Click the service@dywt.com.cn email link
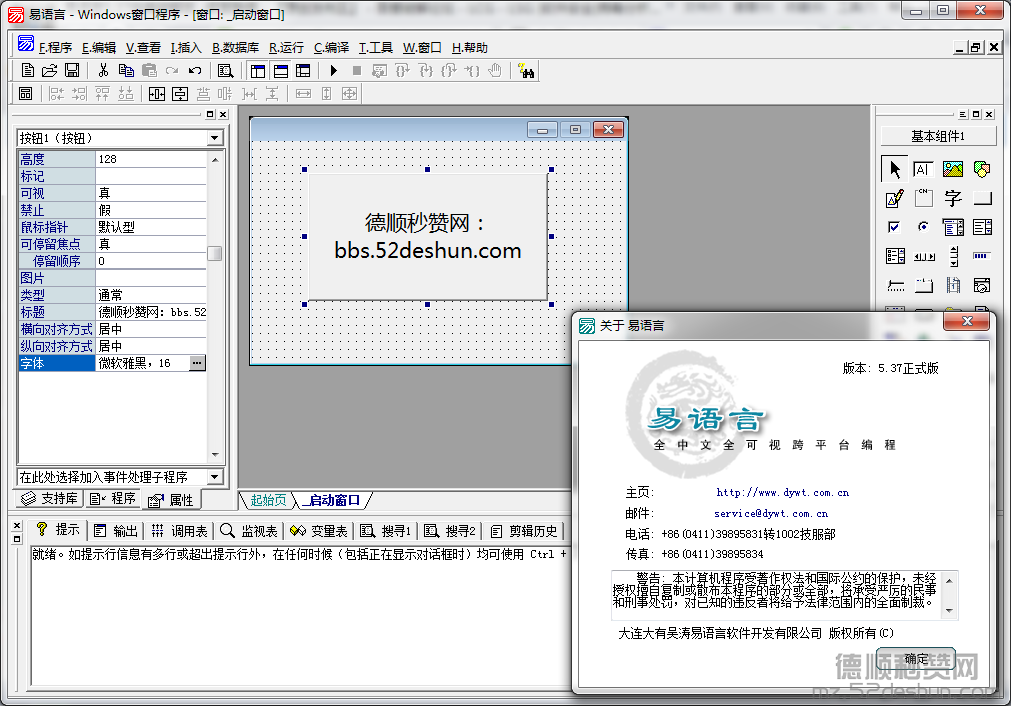This screenshot has width=1011, height=706. point(771,514)
